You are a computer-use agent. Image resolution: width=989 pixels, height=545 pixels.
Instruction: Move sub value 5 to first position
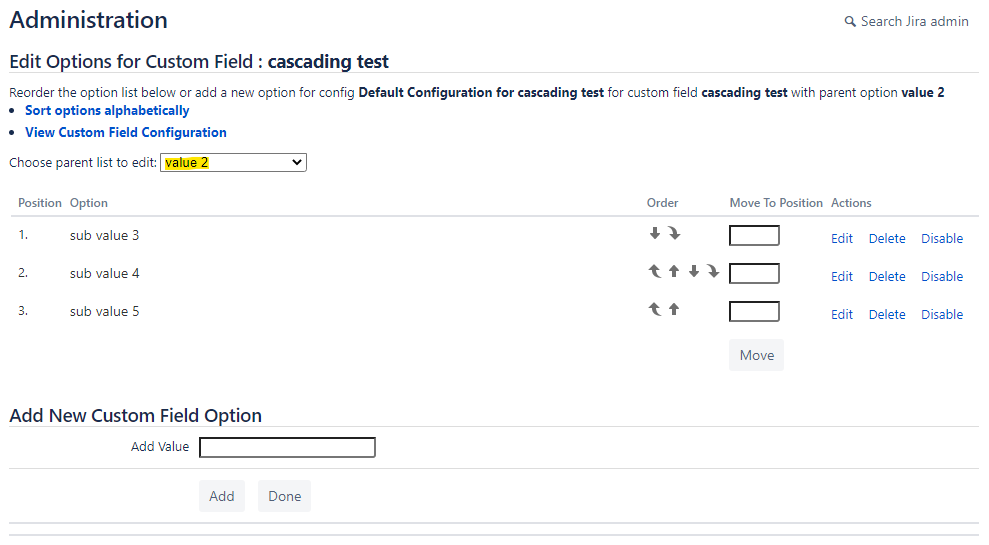coord(655,310)
